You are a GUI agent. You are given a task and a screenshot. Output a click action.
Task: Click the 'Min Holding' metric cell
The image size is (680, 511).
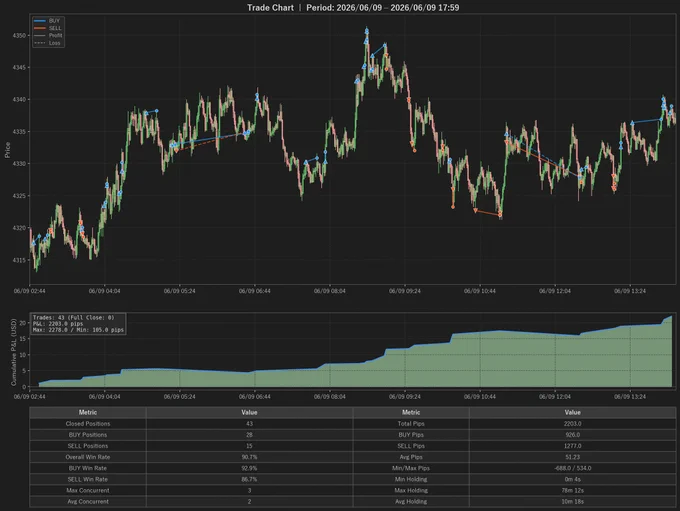pos(411,479)
